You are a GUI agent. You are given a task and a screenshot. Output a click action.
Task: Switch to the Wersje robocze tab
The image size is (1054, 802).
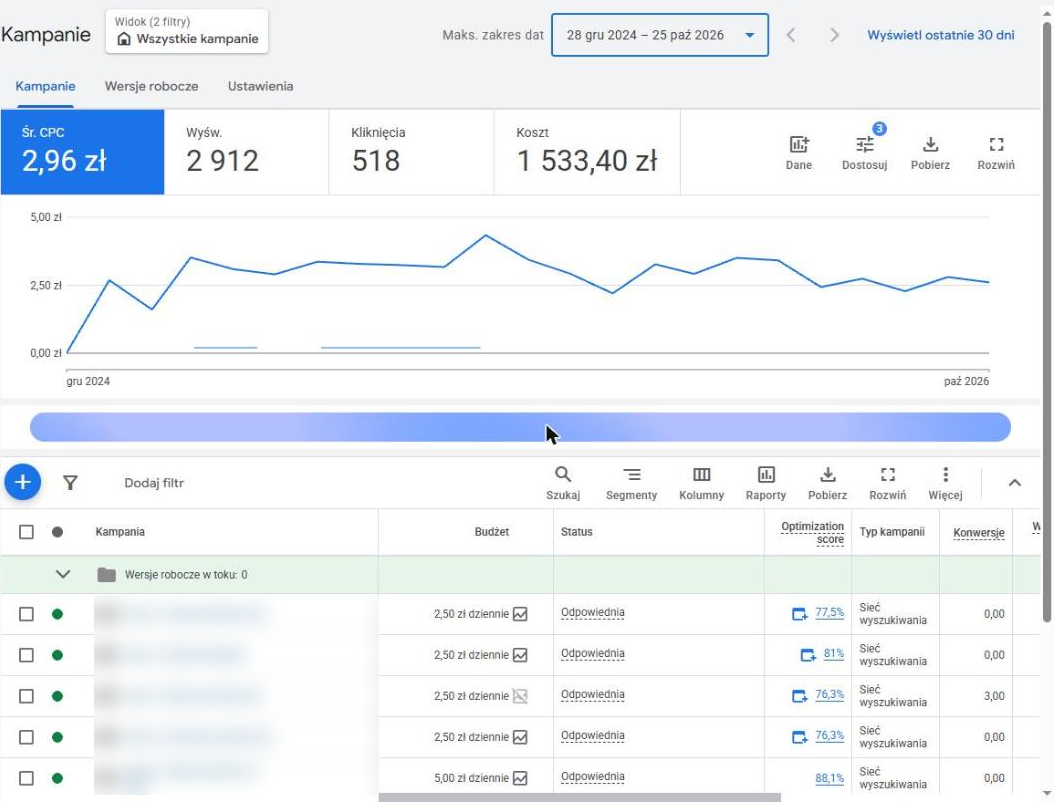point(151,86)
